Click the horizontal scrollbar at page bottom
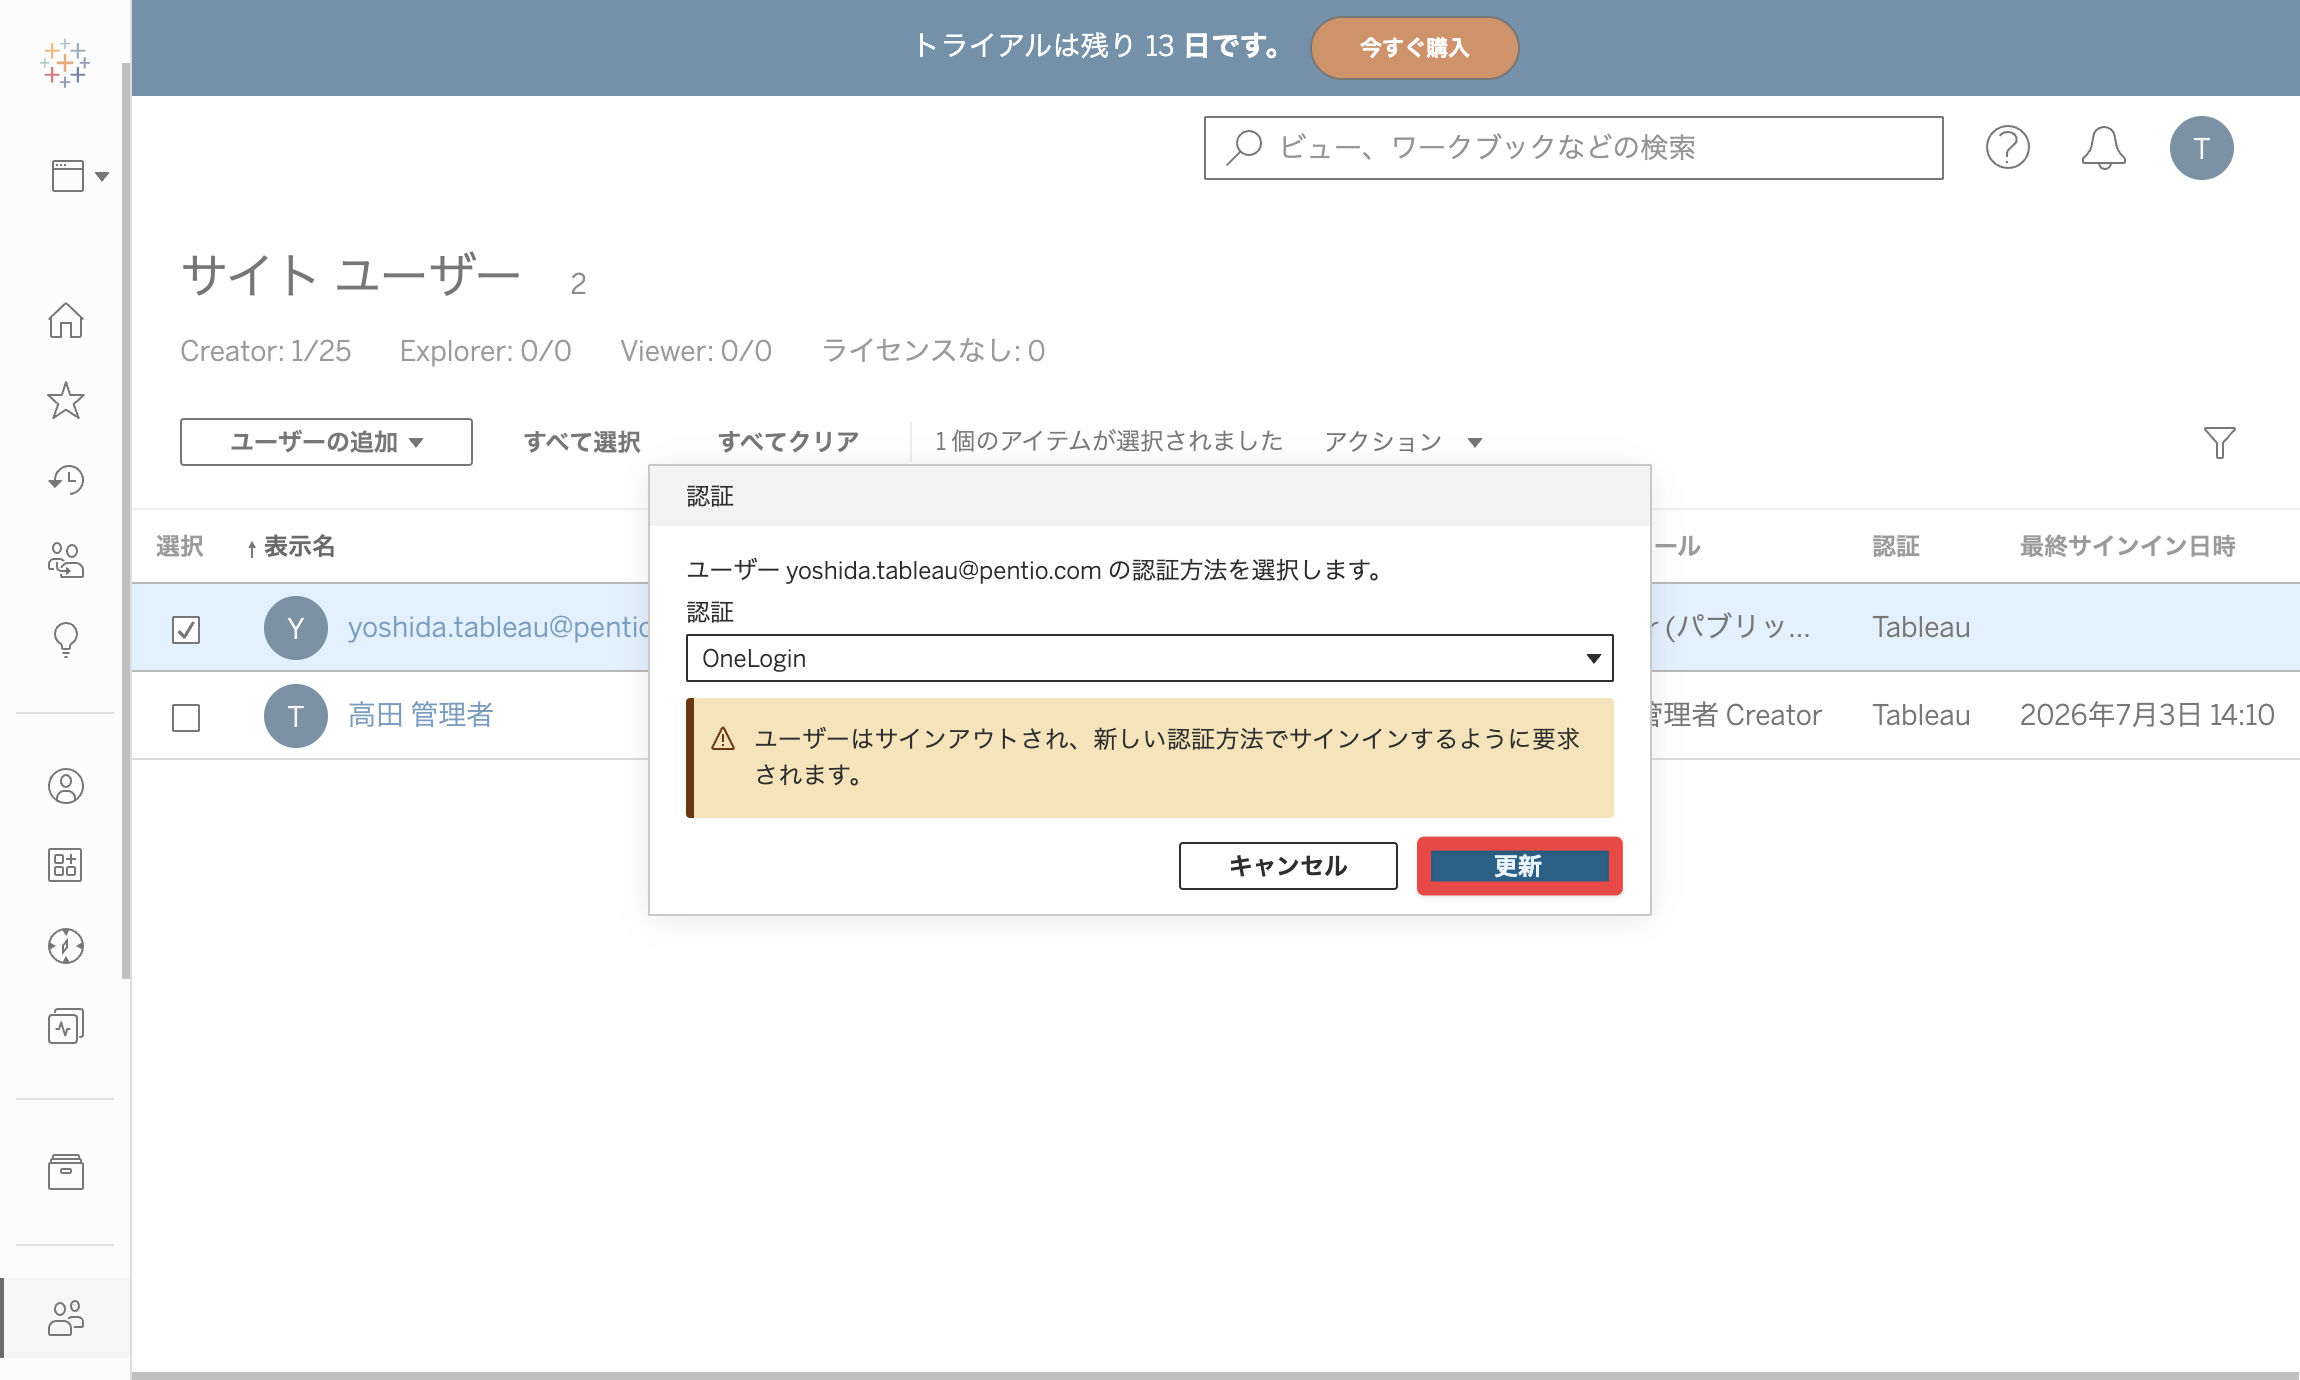 point(1215,1375)
